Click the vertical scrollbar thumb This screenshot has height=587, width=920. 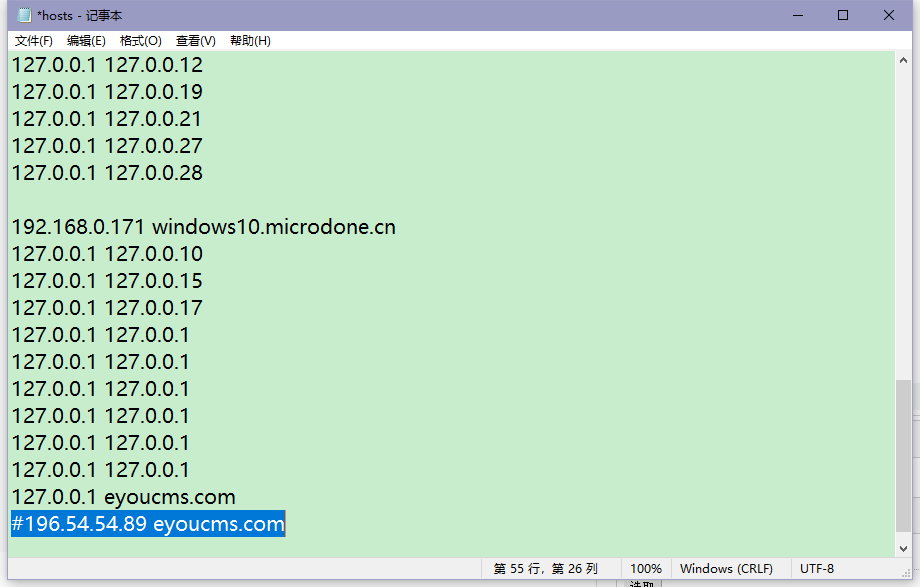[904, 455]
